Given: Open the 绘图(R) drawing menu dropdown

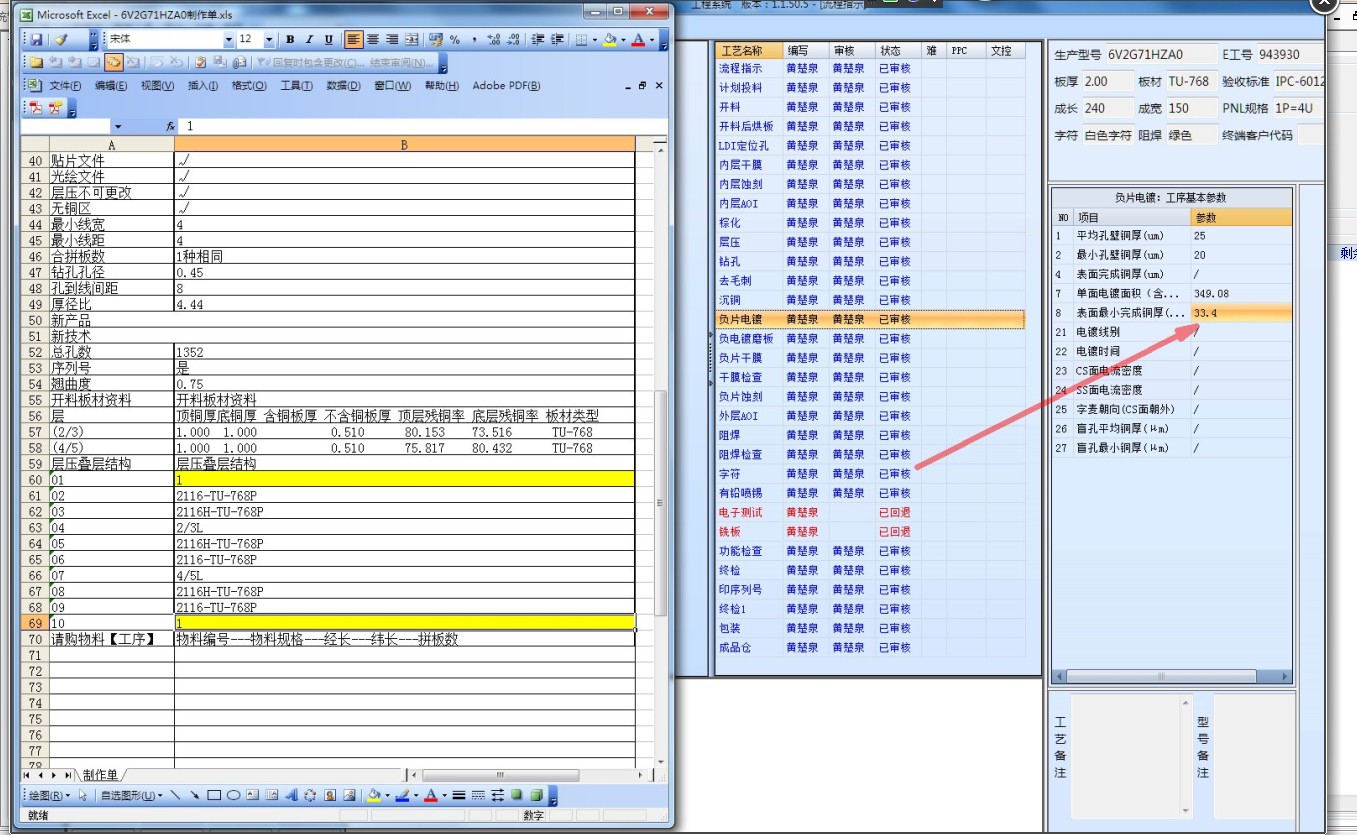Looking at the screenshot, I should tap(50, 795).
